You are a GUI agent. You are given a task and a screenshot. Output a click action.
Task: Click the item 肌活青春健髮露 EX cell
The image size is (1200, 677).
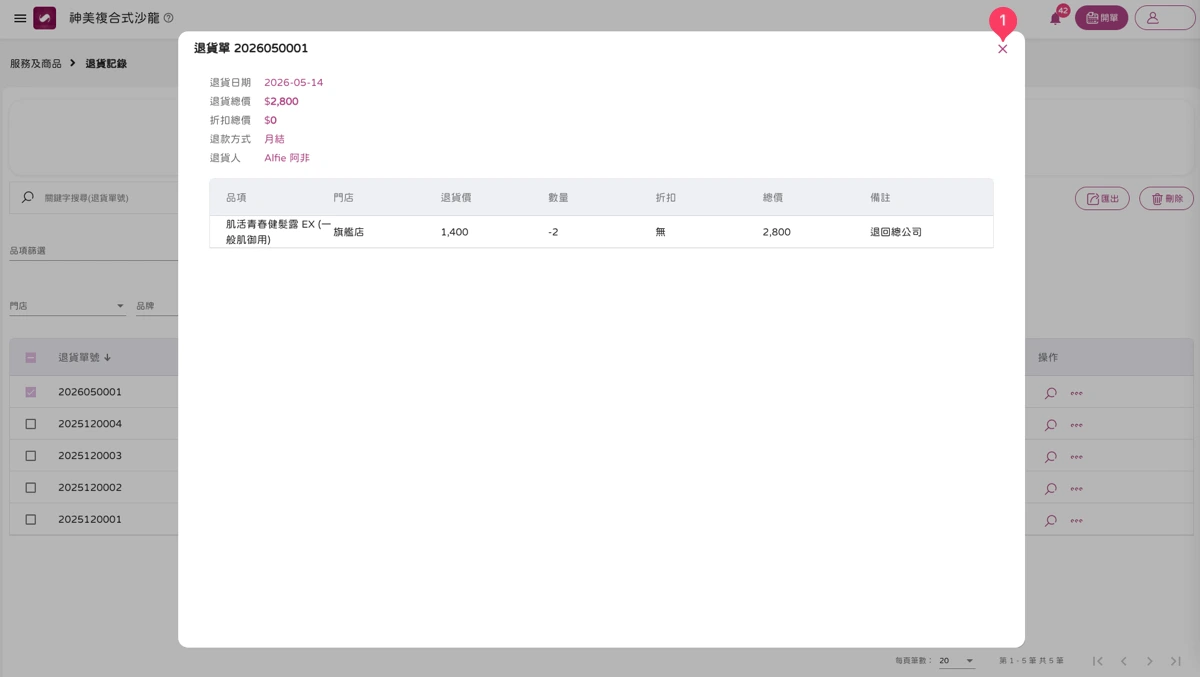(278, 232)
